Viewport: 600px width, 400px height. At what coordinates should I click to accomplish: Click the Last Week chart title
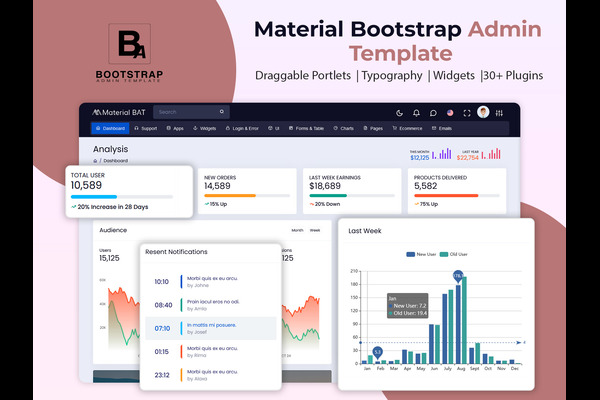tap(365, 231)
